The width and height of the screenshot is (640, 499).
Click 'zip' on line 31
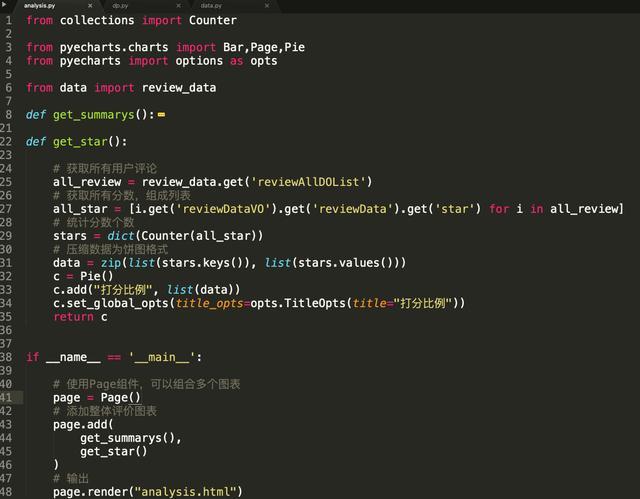[x=111, y=263]
